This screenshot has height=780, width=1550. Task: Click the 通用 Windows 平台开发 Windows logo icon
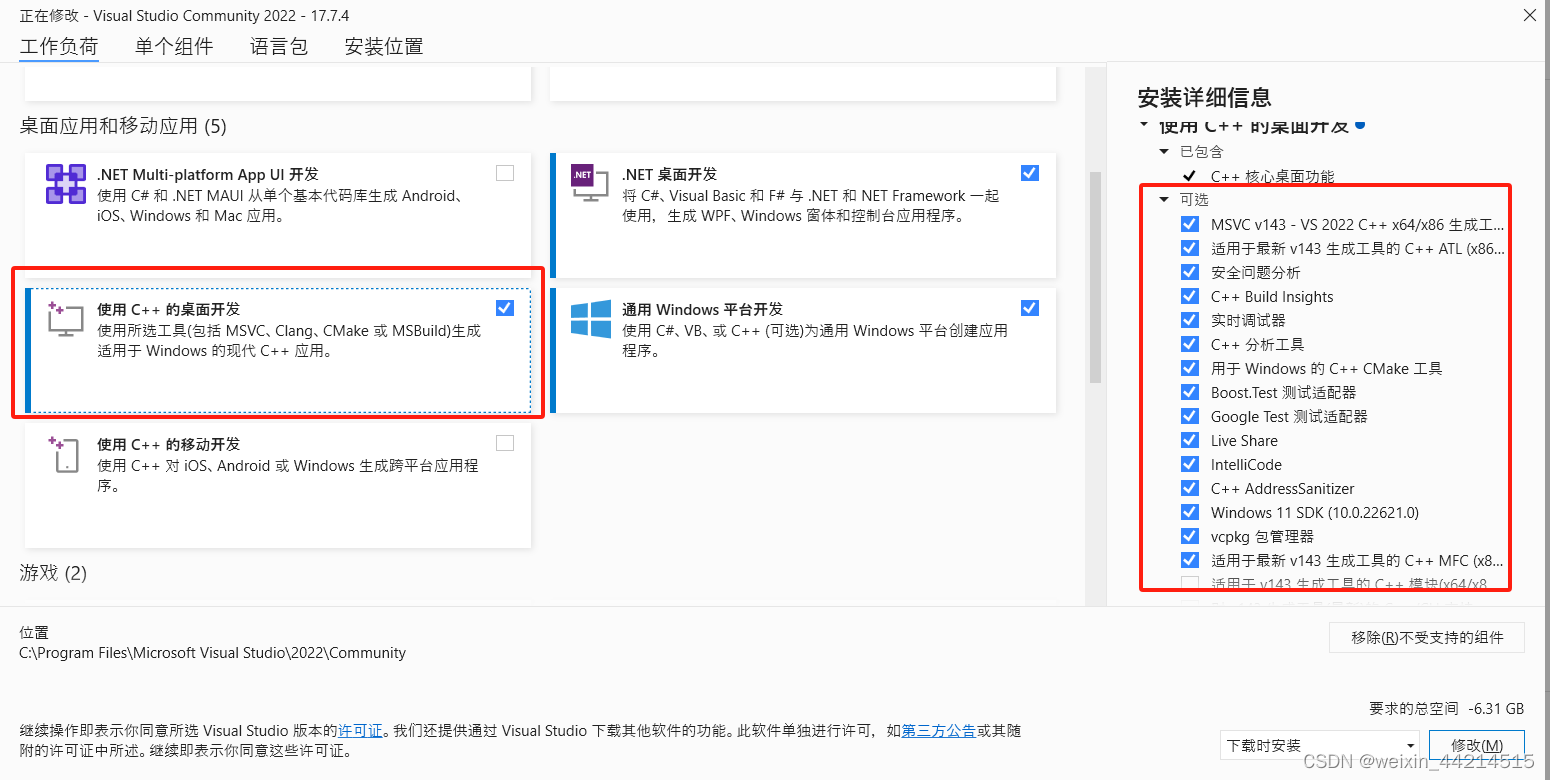(590, 319)
